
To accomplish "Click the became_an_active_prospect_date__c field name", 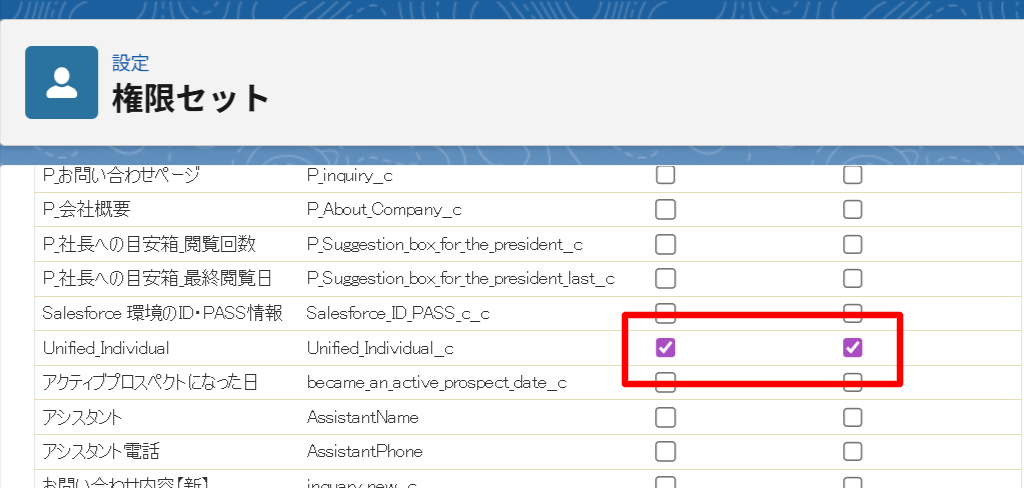I will click(436, 383).
